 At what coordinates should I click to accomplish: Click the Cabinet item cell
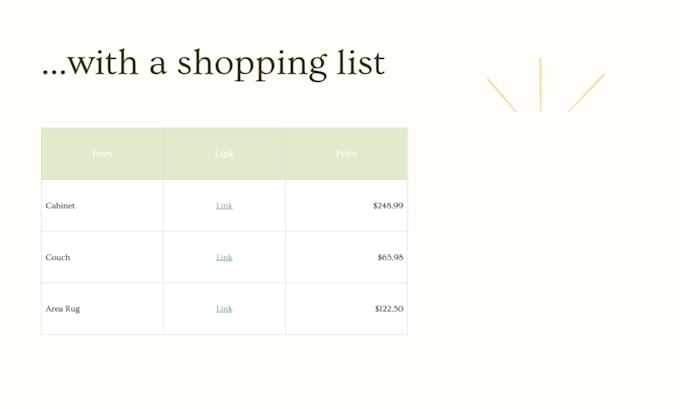[102, 206]
